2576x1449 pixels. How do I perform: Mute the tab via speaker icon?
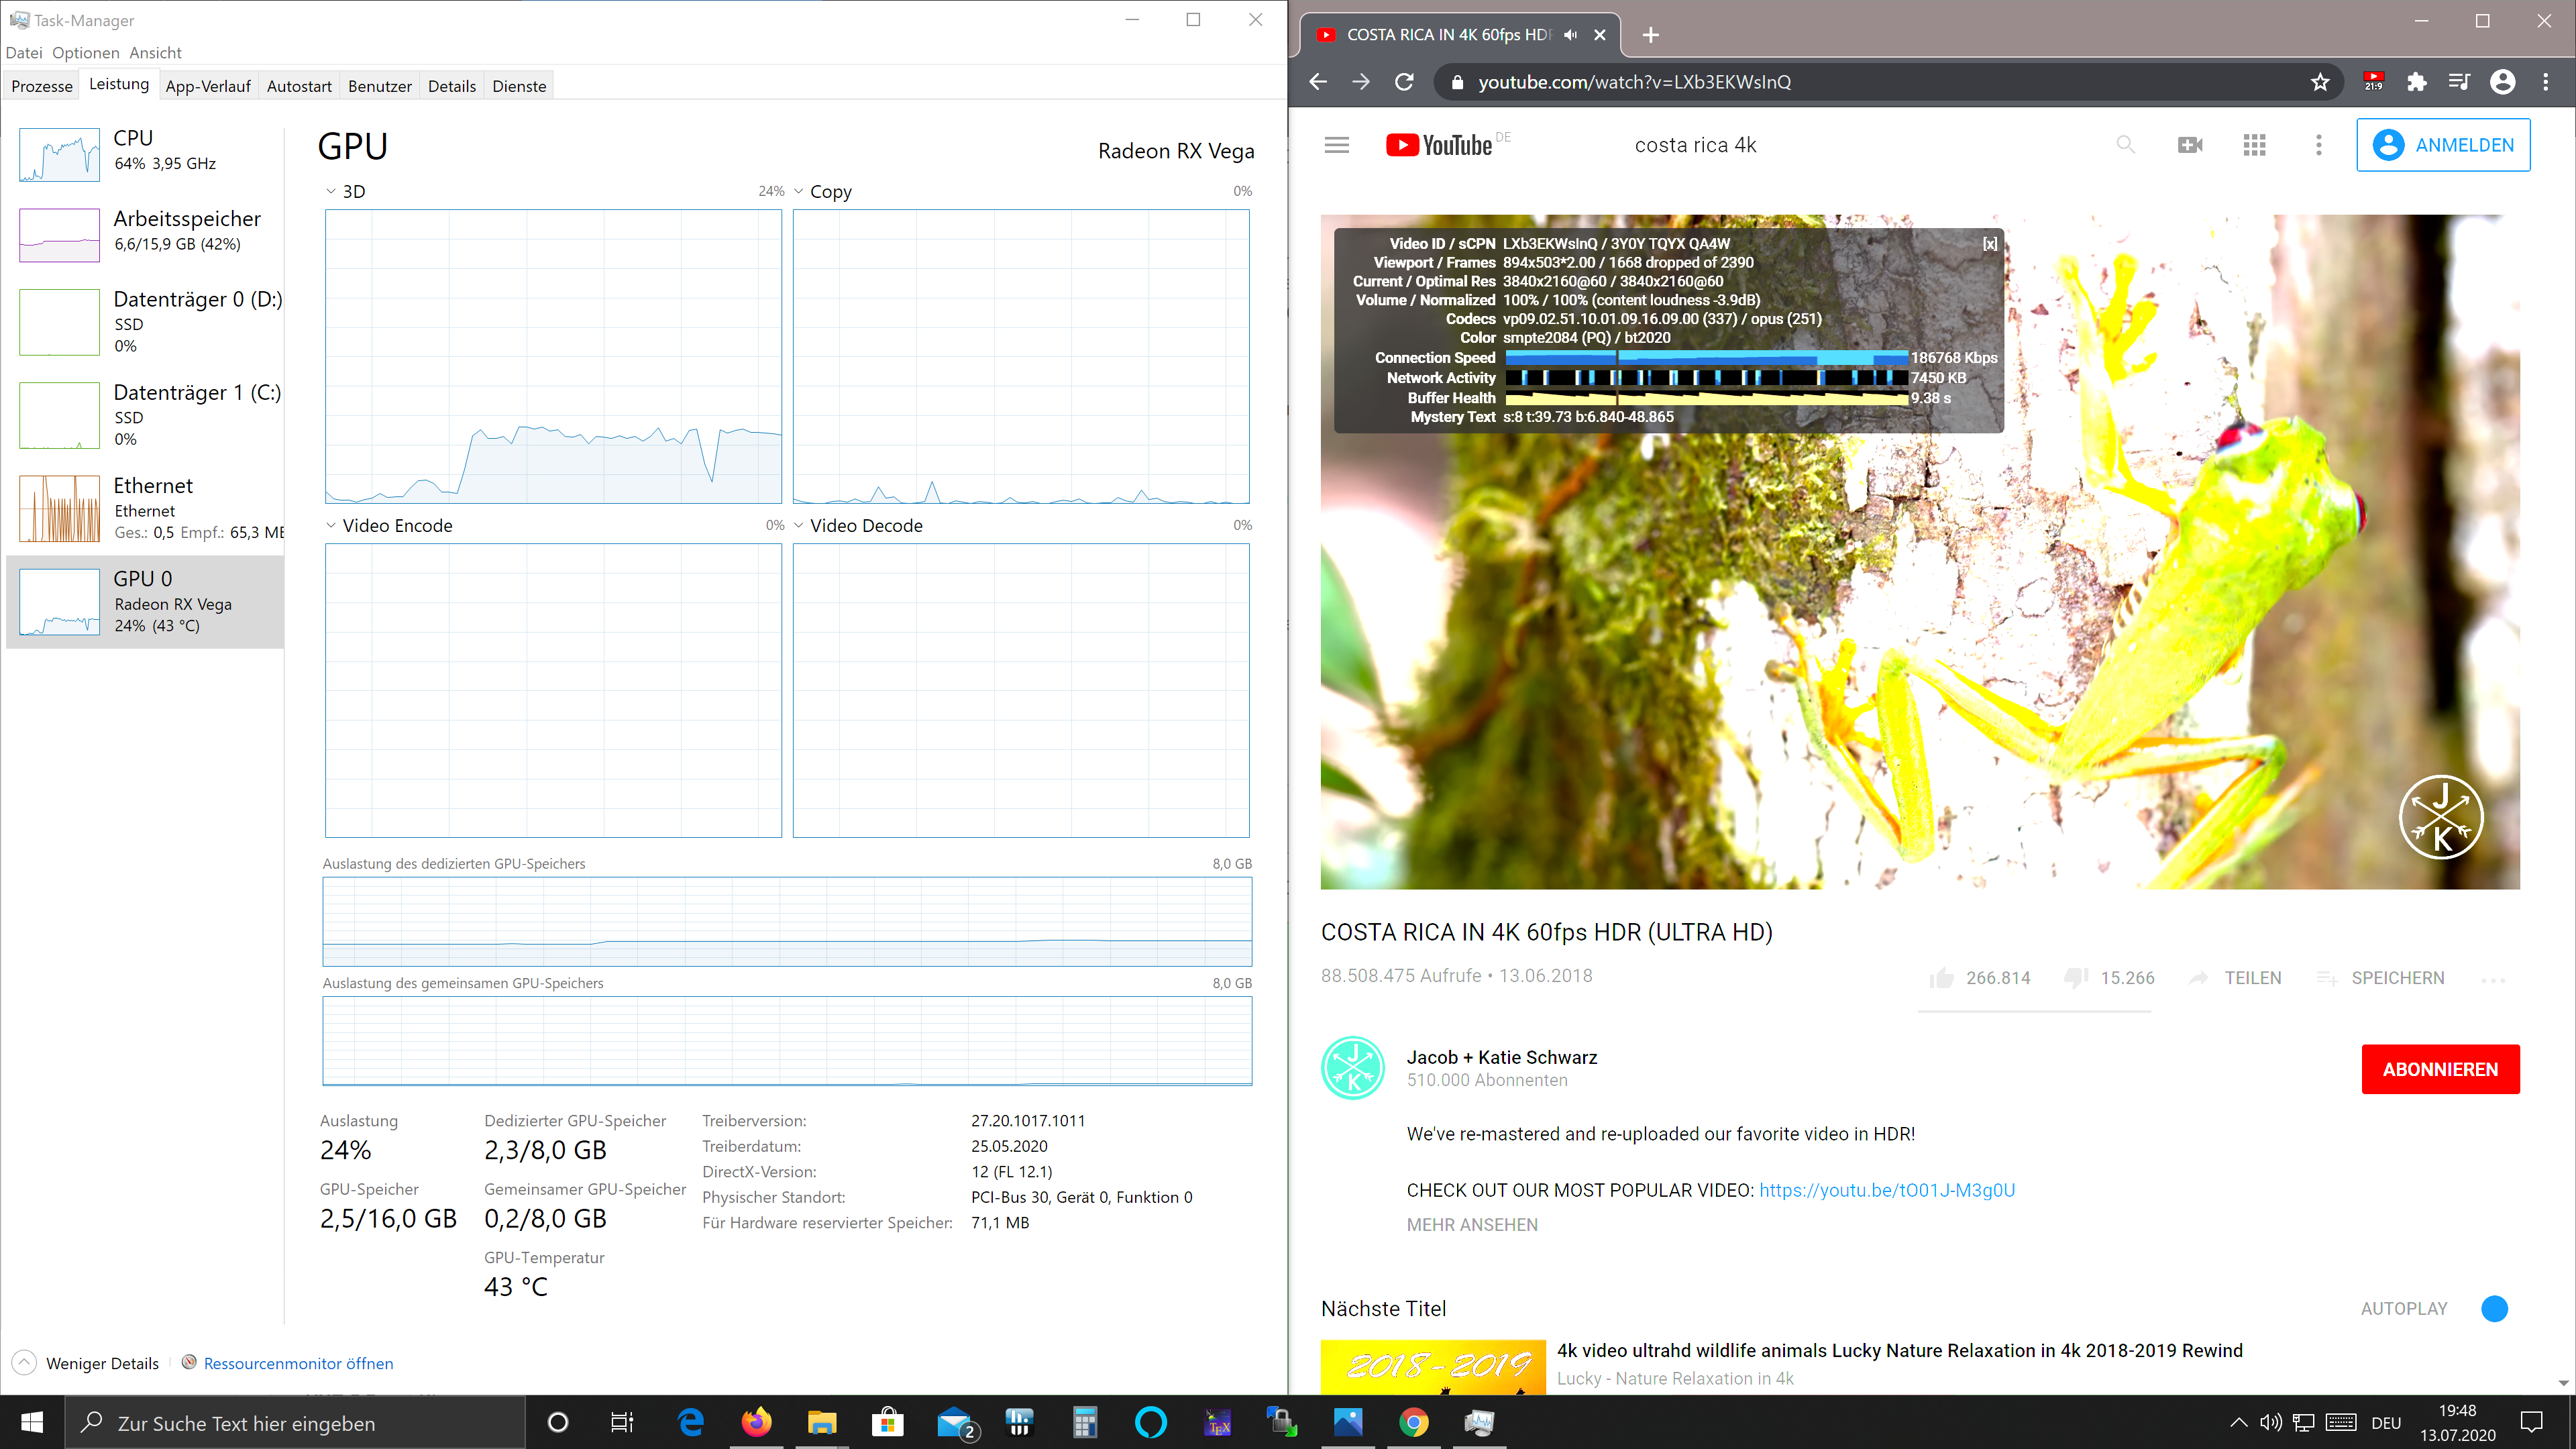[x=1571, y=35]
